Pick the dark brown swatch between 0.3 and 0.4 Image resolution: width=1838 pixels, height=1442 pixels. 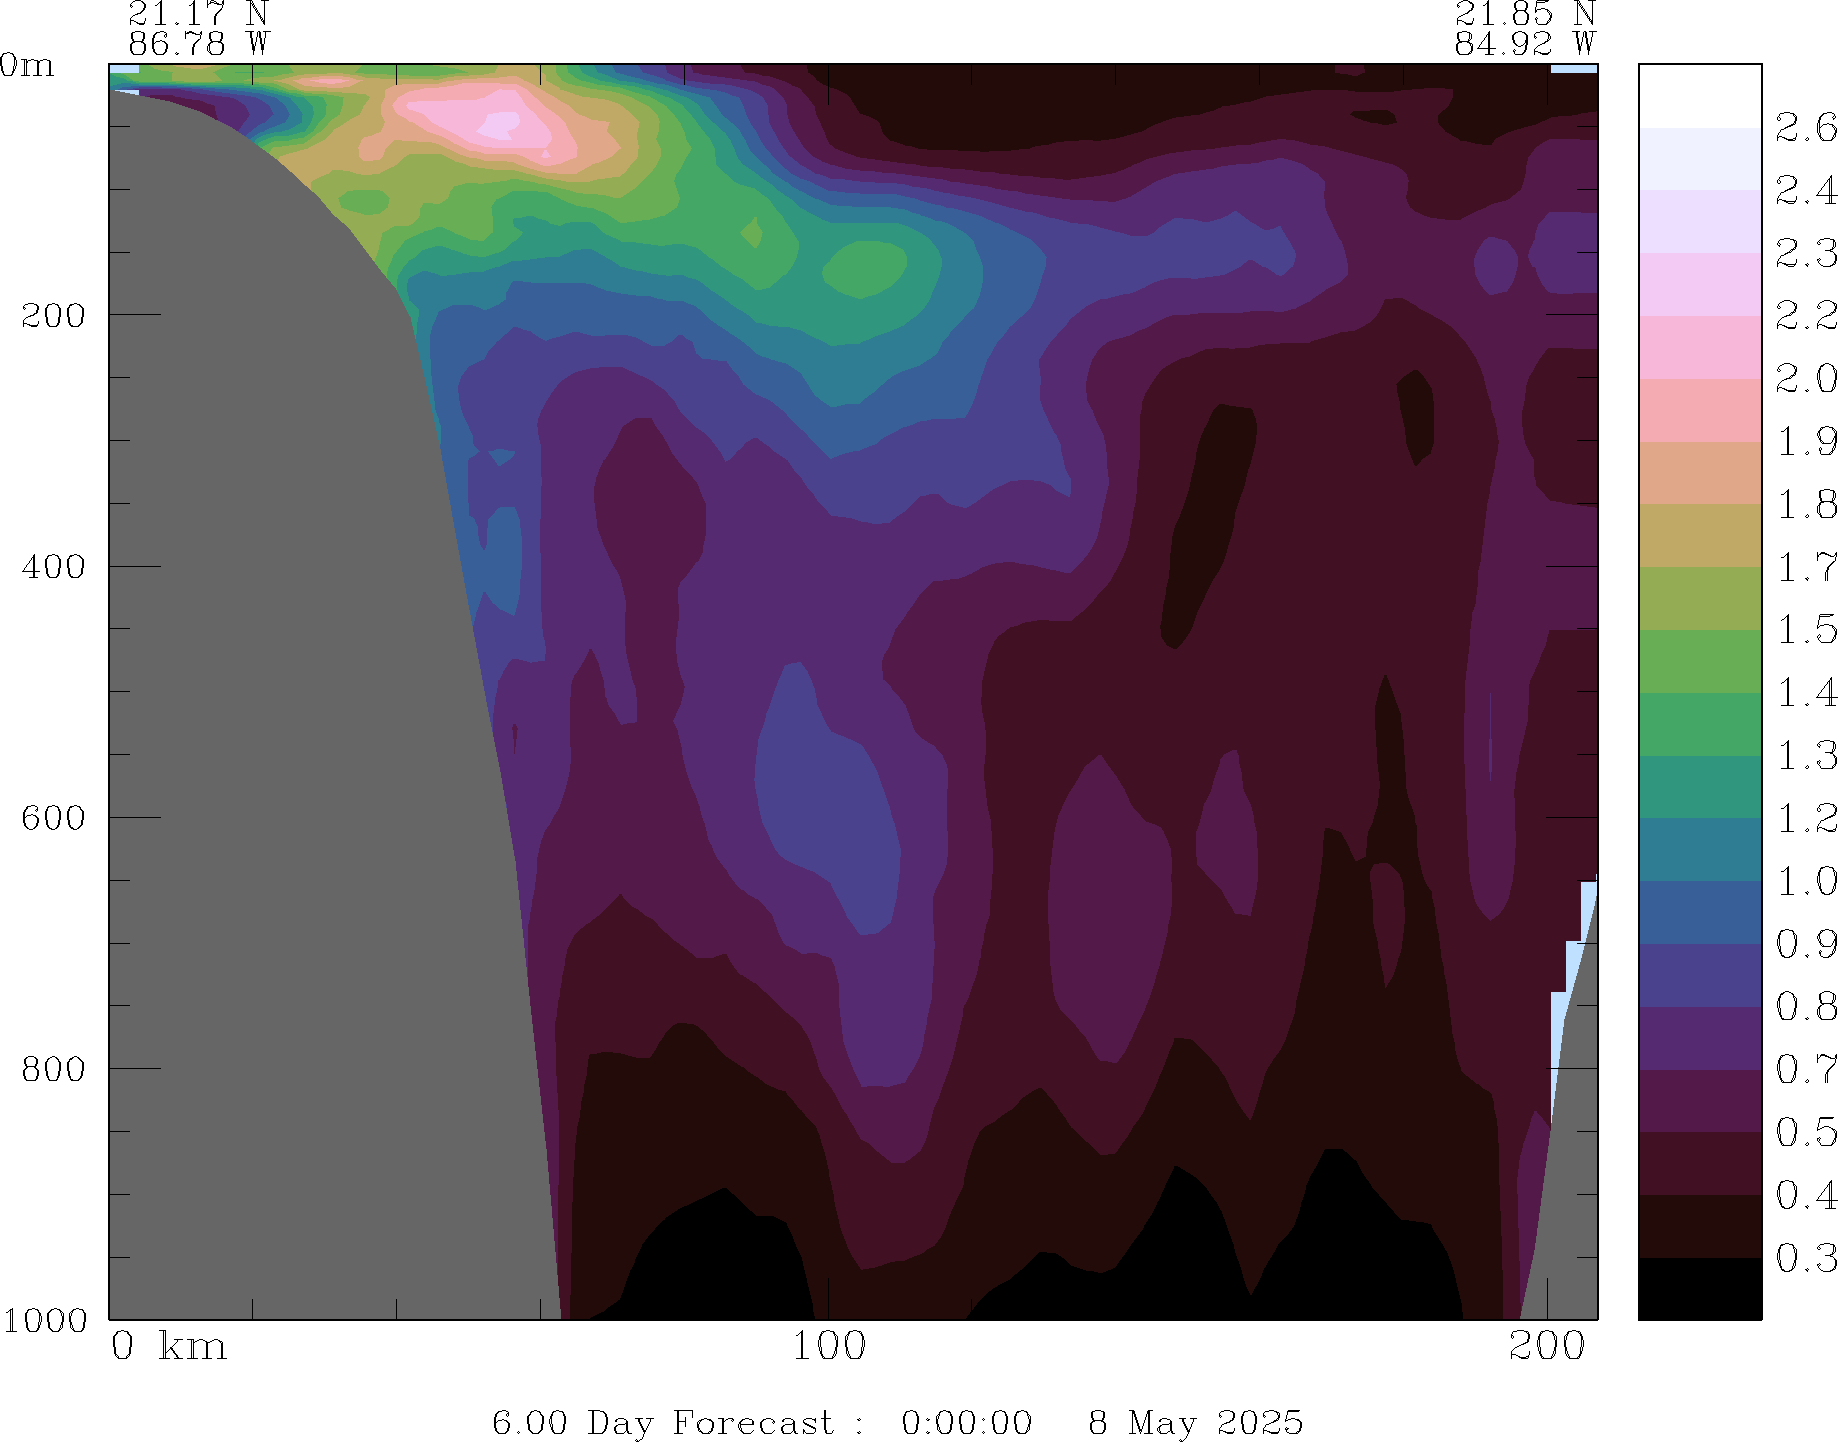coord(1700,1226)
